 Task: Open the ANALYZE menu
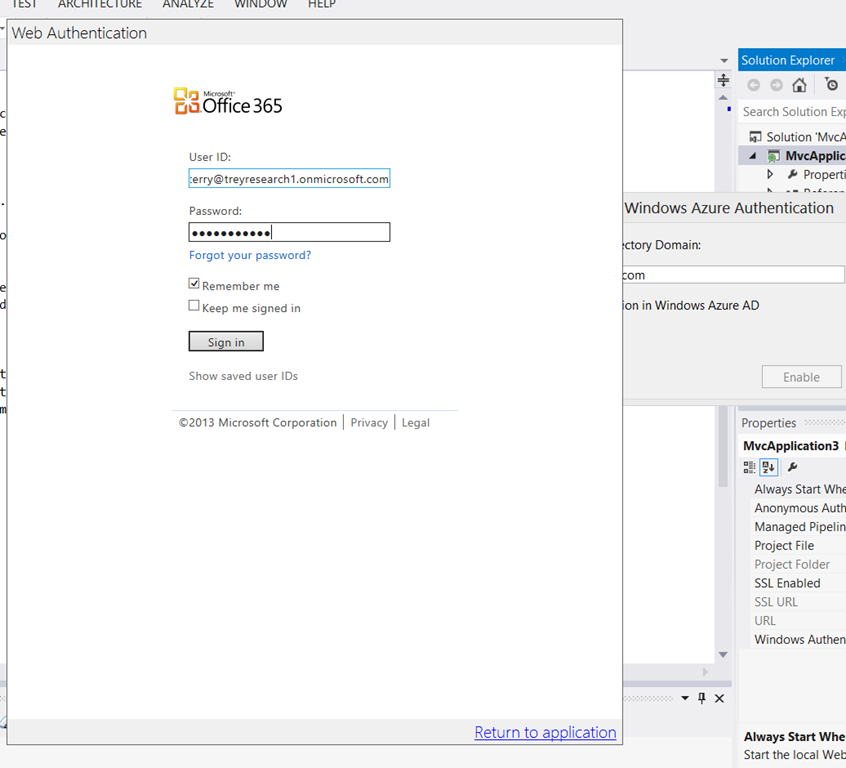(188, 4)
